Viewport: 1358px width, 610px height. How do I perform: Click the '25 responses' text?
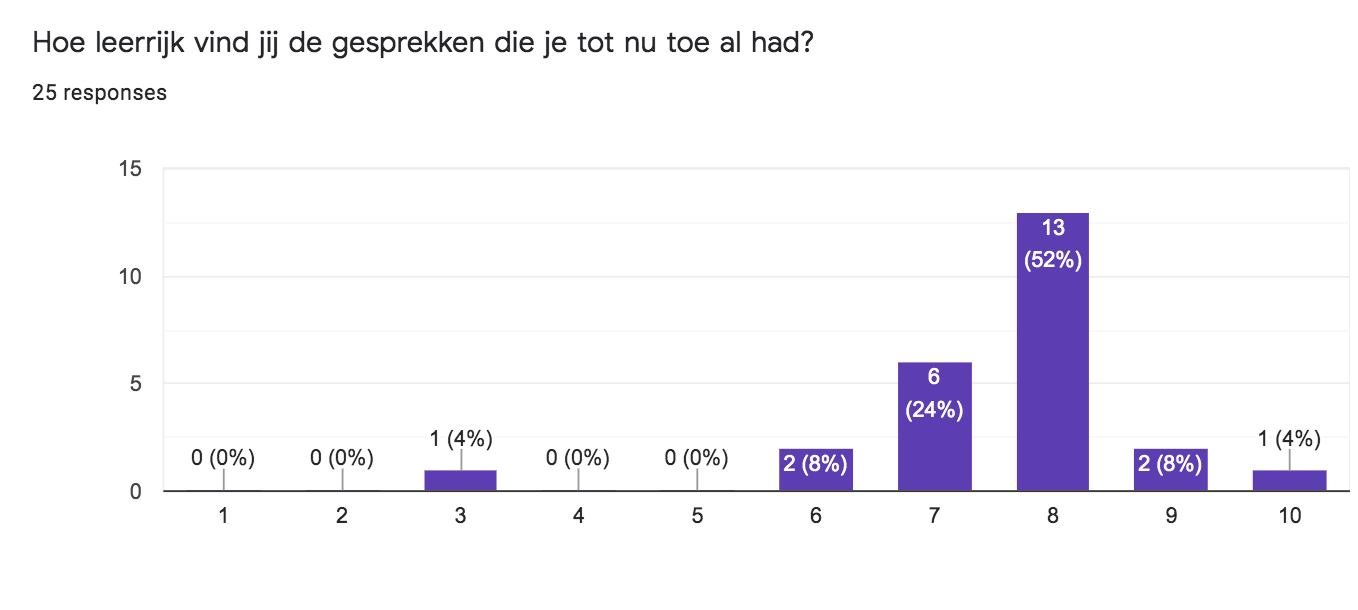pos(99,93)
